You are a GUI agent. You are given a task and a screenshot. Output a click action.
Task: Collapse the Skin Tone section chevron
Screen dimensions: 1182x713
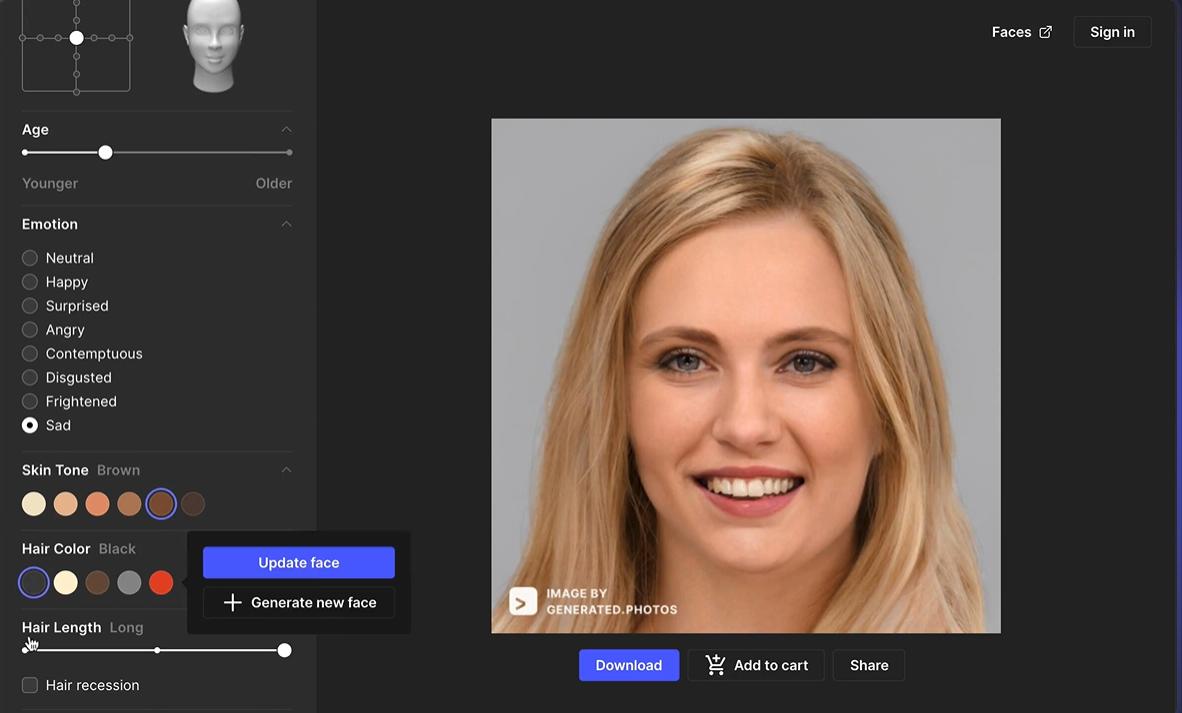(x=286, y=470)
